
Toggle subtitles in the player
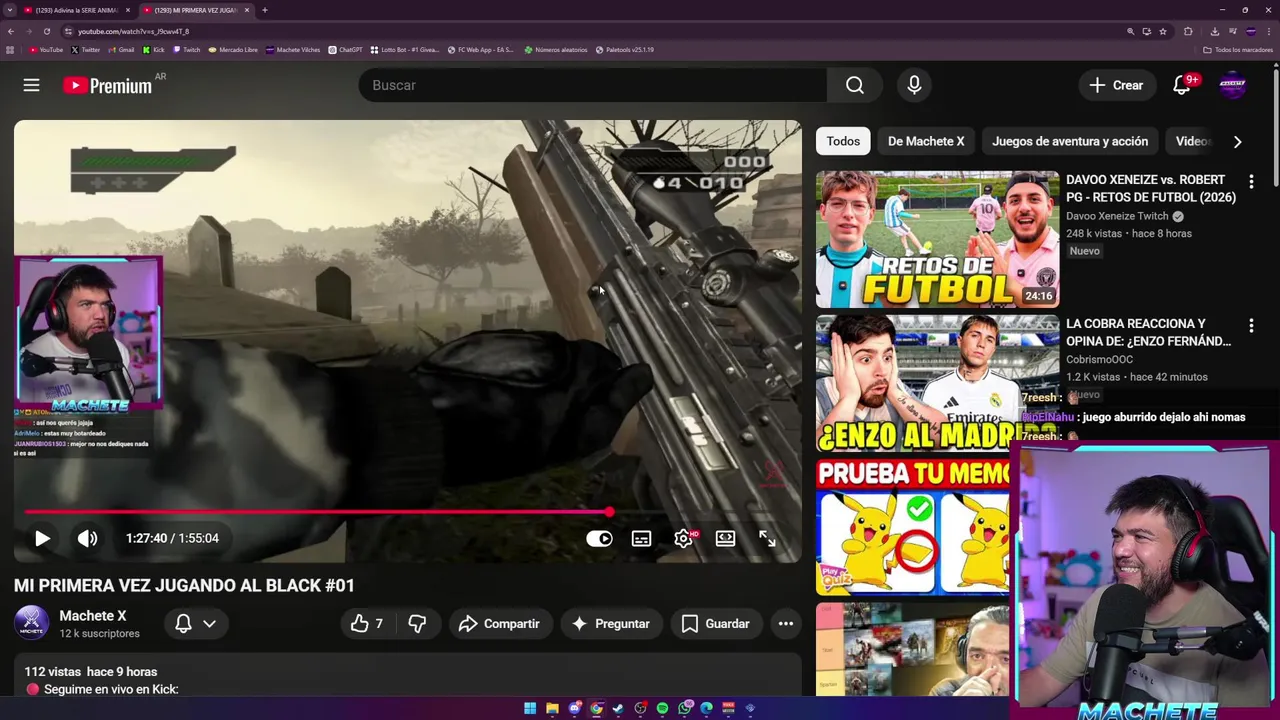[641, 538]
